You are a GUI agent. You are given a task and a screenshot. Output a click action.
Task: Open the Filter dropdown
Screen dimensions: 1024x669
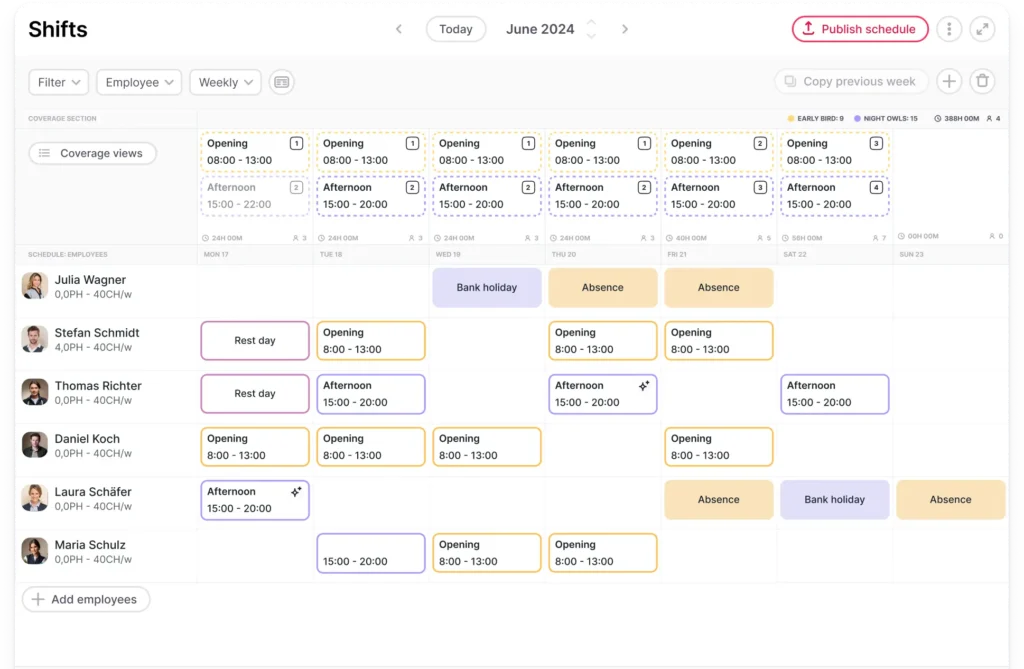59,82
